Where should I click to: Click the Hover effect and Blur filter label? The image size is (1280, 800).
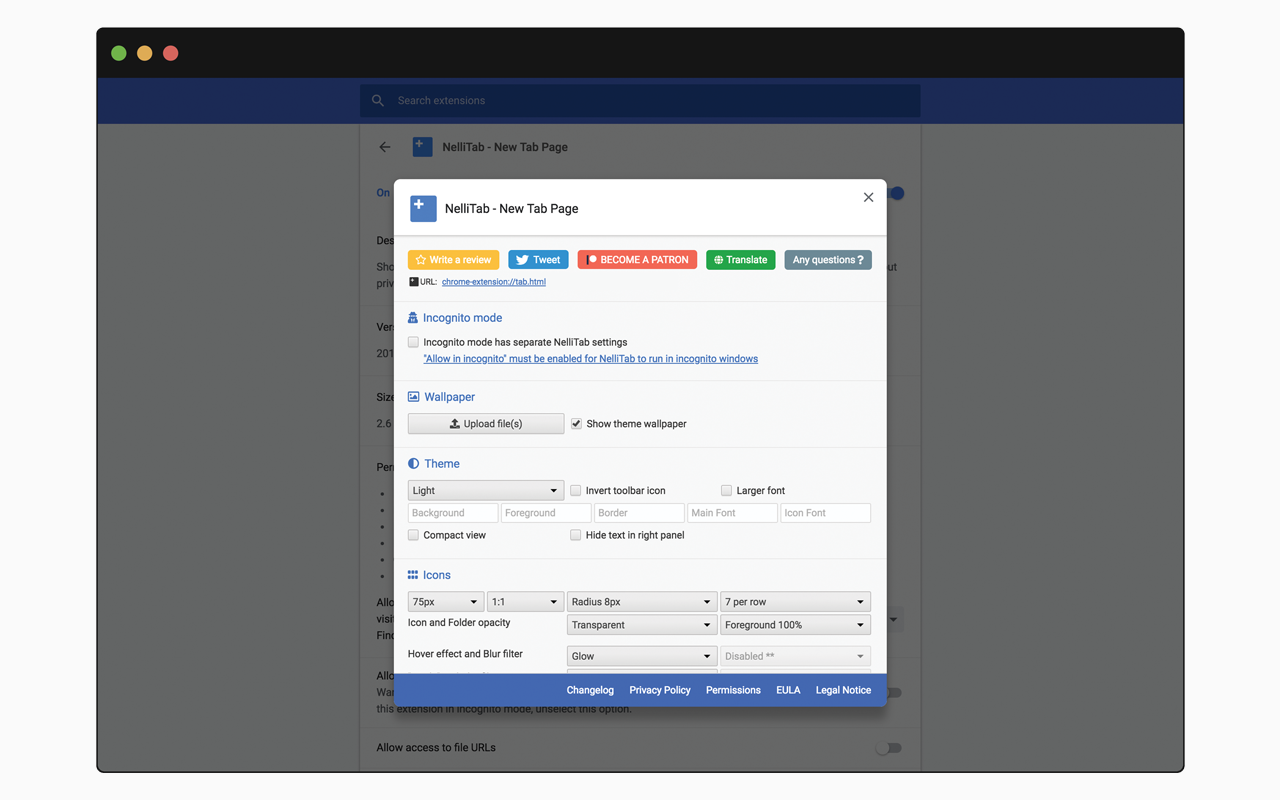[x=465, y=654]
